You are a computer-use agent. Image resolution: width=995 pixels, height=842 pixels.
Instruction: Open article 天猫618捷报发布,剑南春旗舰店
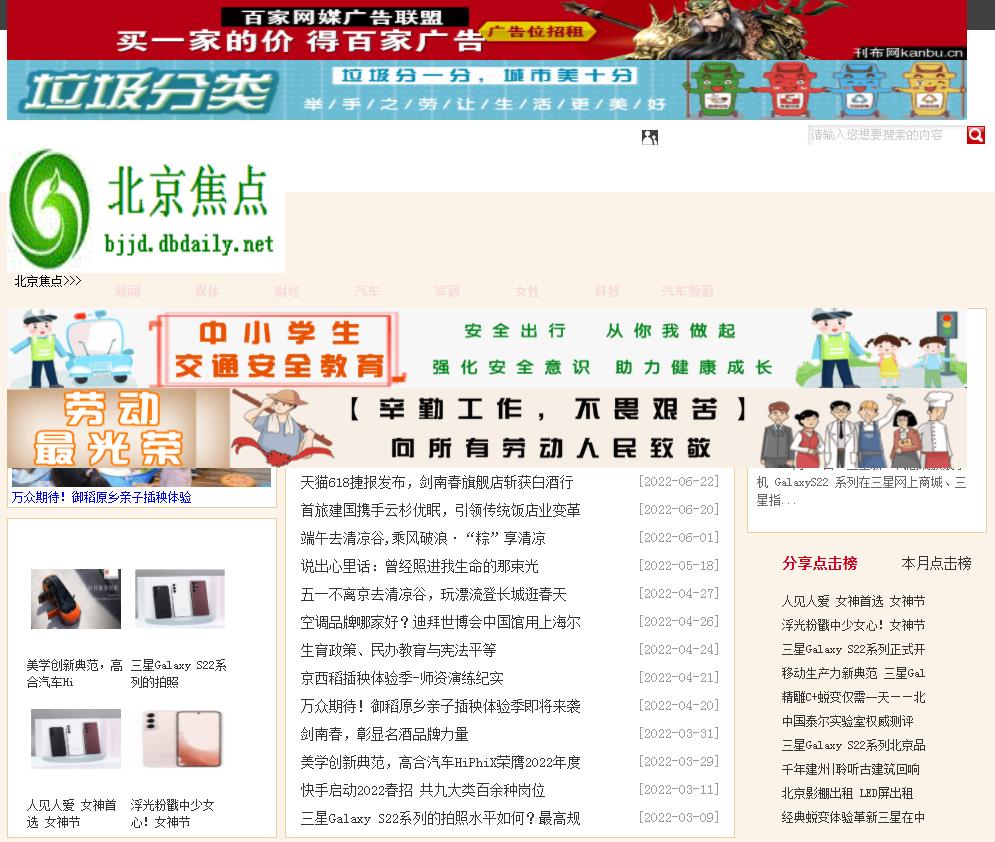437,482
